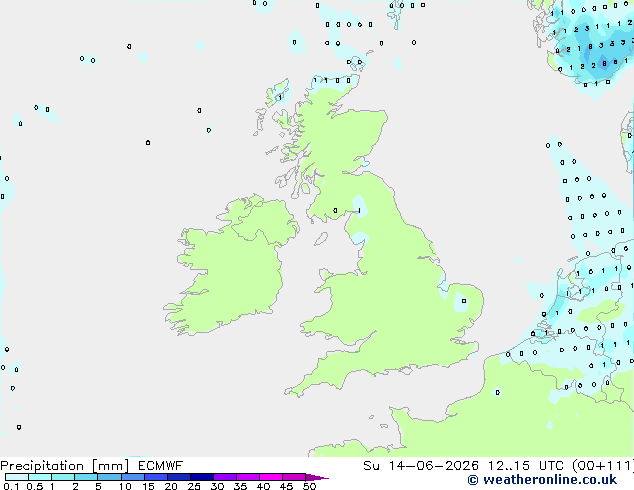Click the 35–40 mm legend swatch
This screenshot has width=634, height=490.
click(x=248, y=477)
